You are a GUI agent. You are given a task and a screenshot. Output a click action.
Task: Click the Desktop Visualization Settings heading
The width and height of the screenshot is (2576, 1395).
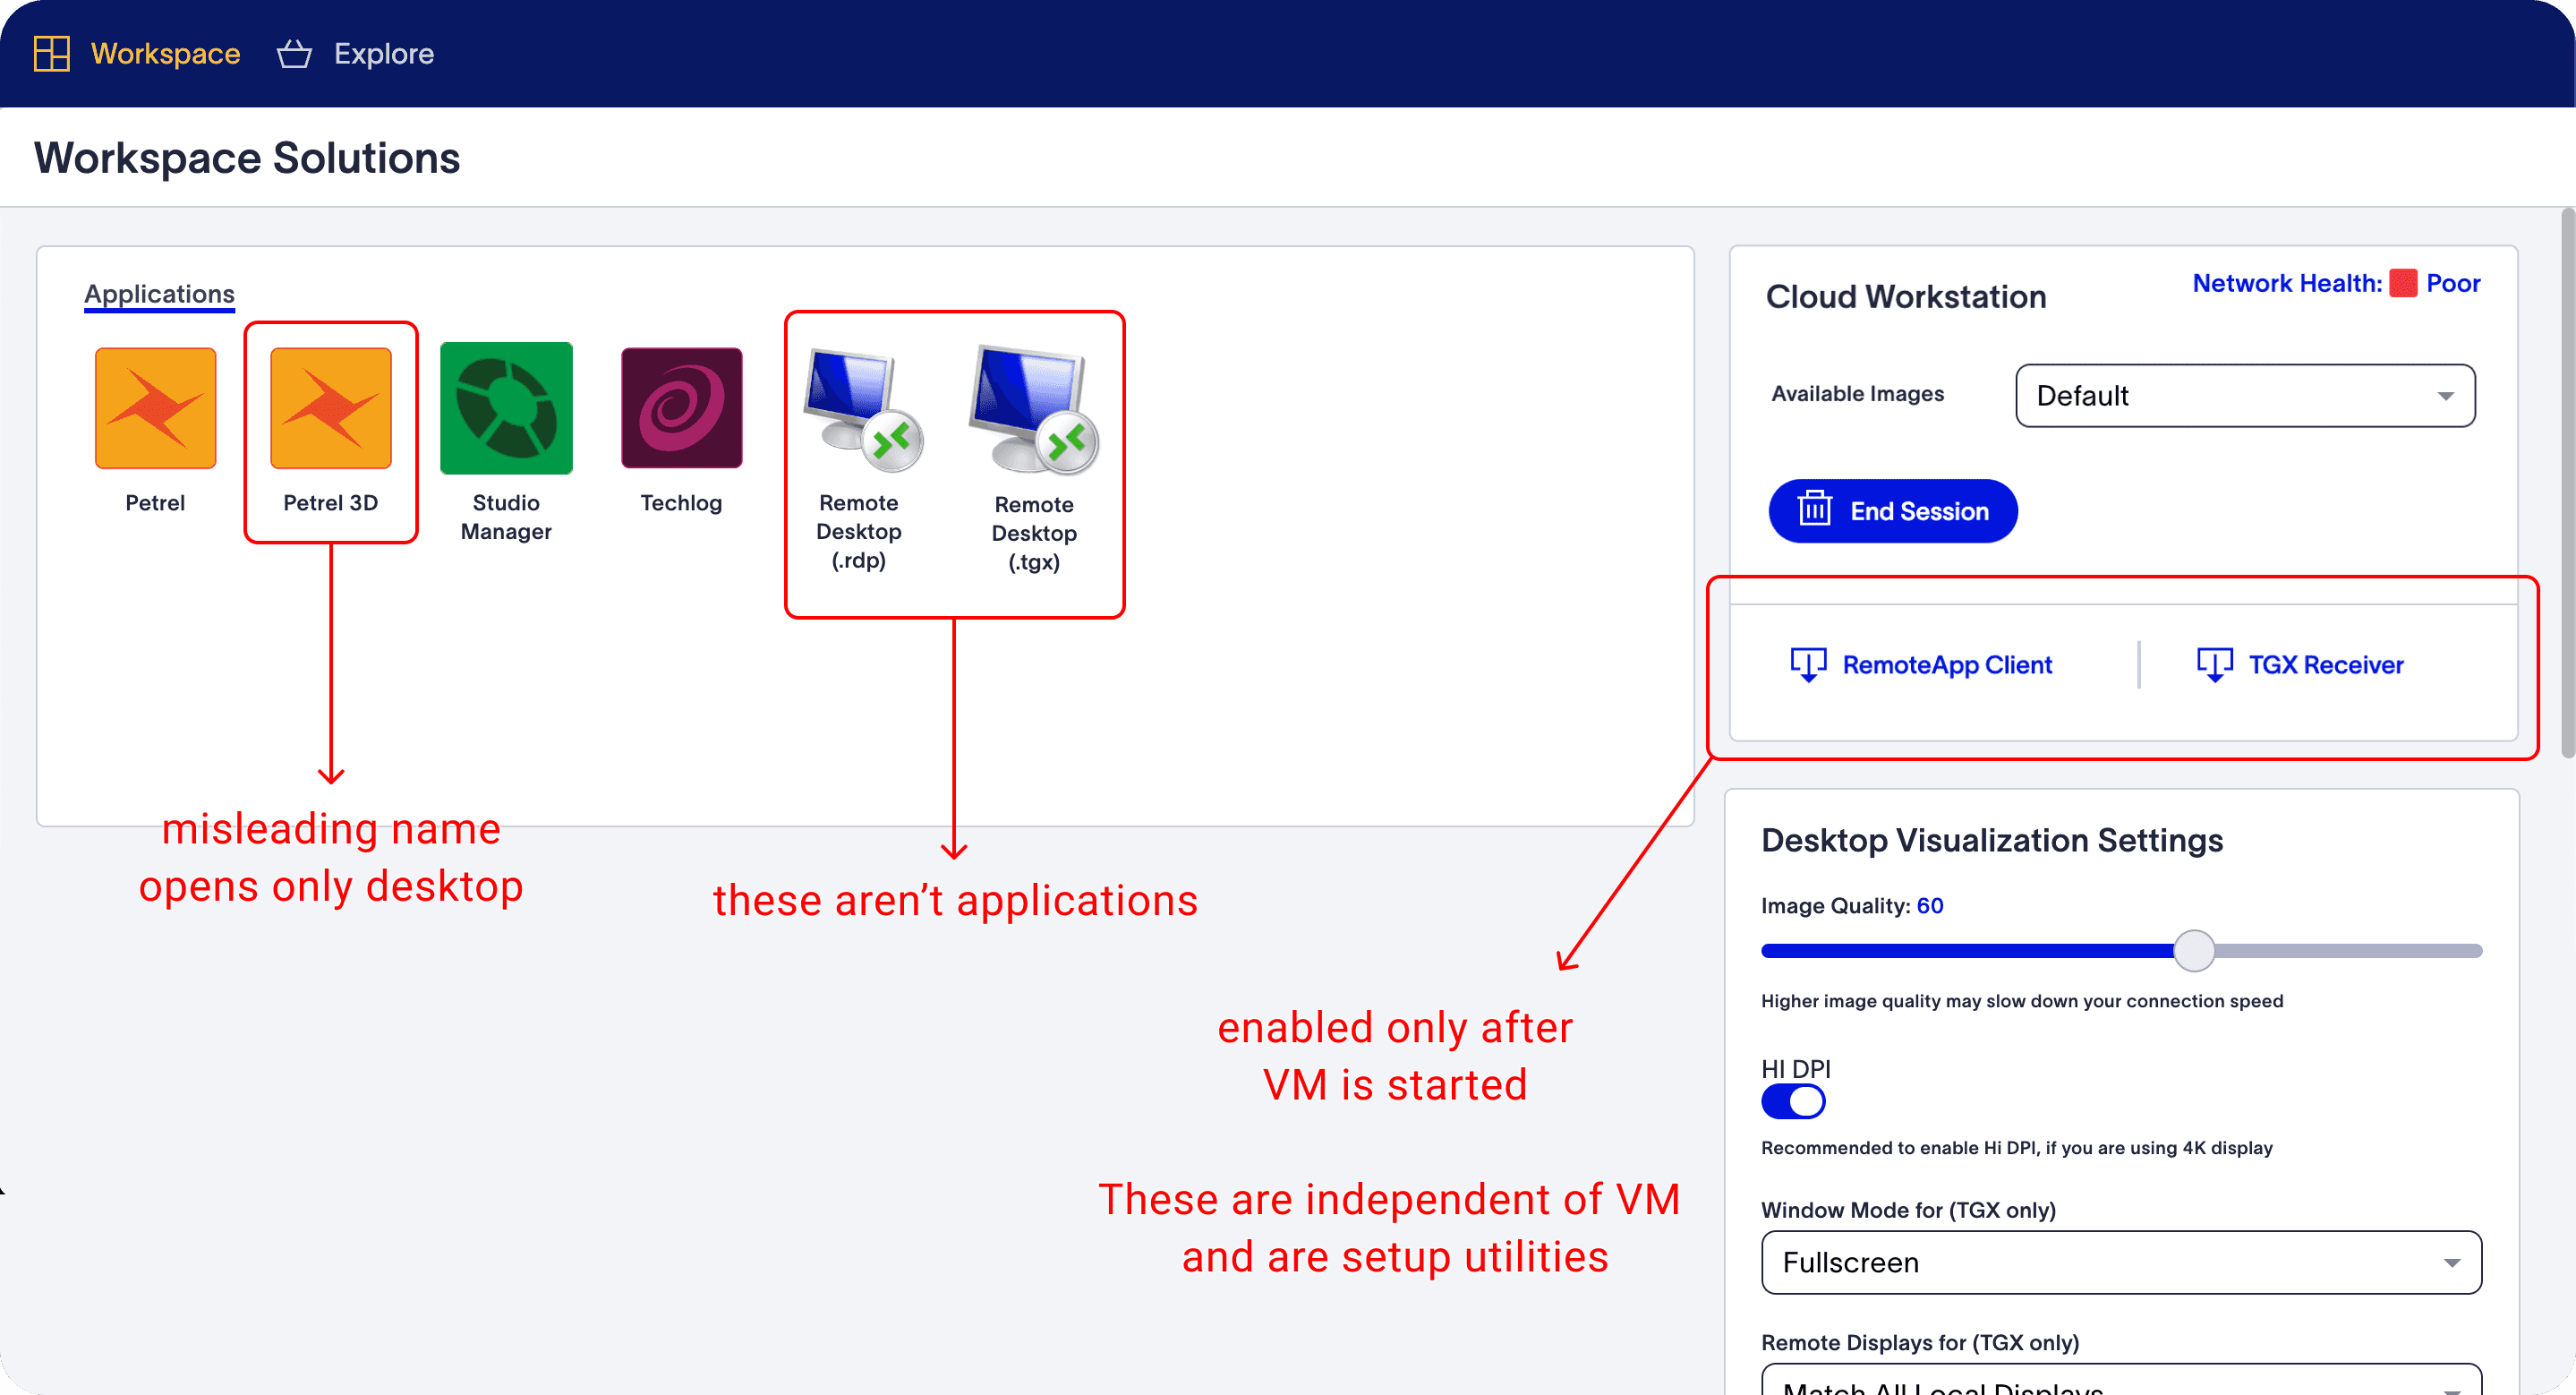tap(1992, 841)
